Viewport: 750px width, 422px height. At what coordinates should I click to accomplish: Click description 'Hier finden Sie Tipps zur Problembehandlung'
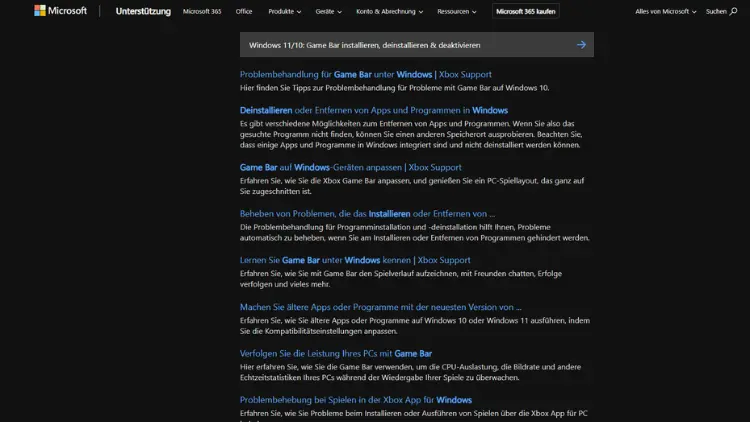395,88
